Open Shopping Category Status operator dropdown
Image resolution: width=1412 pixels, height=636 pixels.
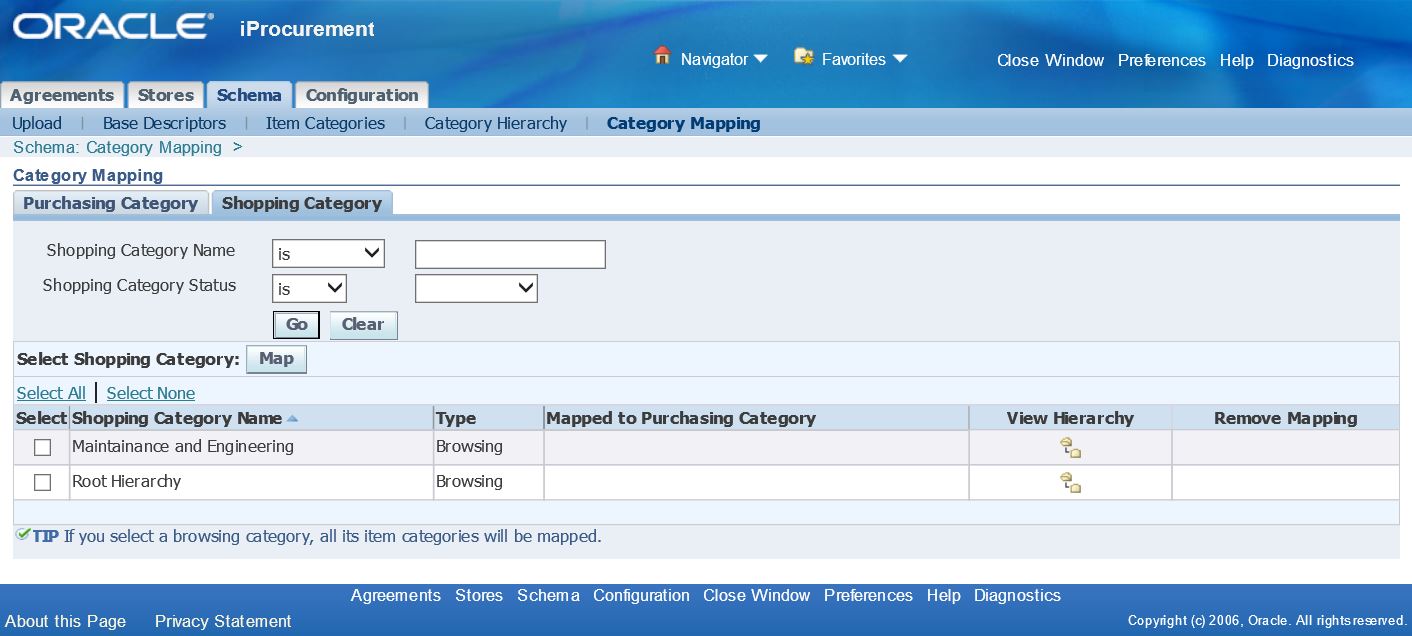(x=309, y=289)
